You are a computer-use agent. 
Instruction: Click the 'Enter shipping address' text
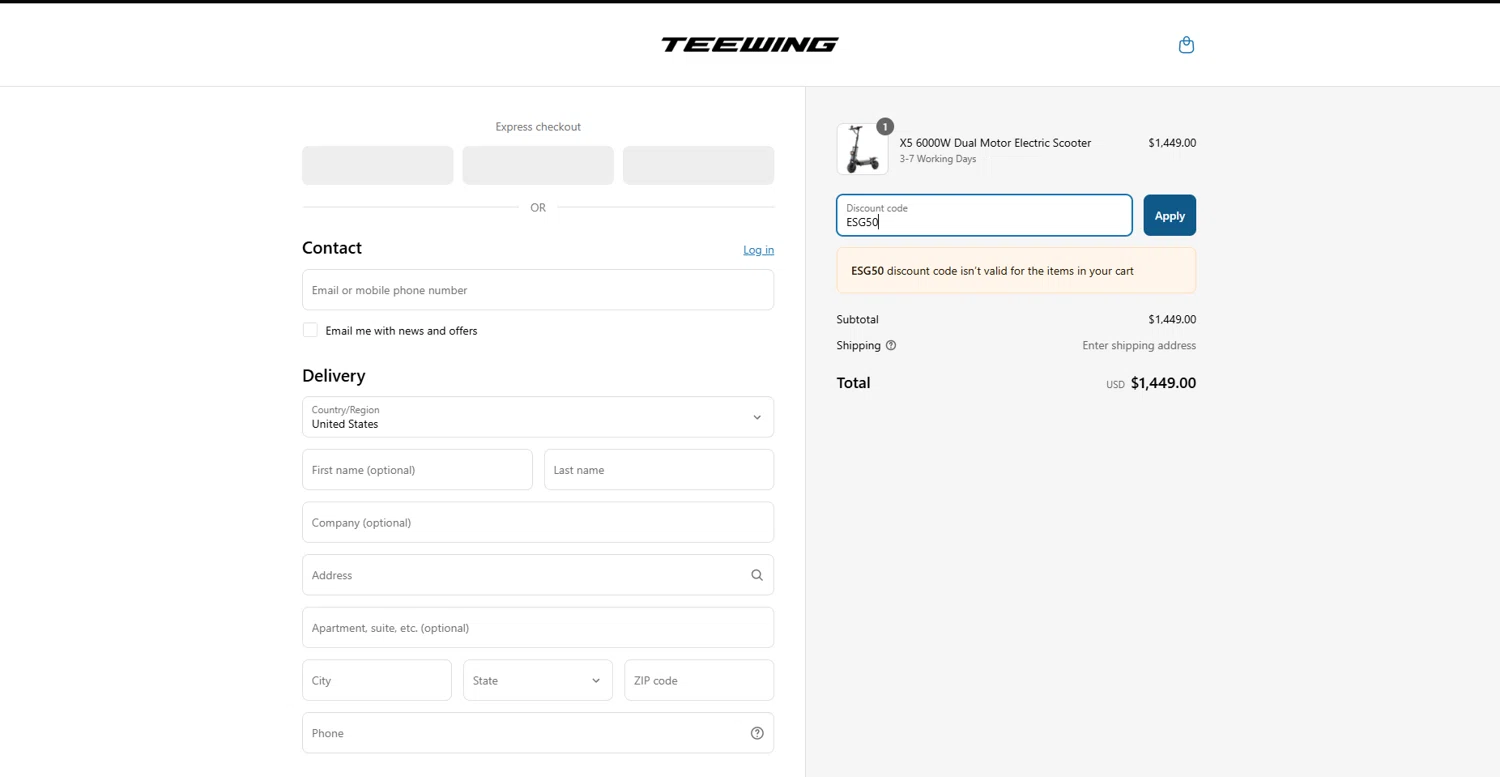[x=1139, y=346]
